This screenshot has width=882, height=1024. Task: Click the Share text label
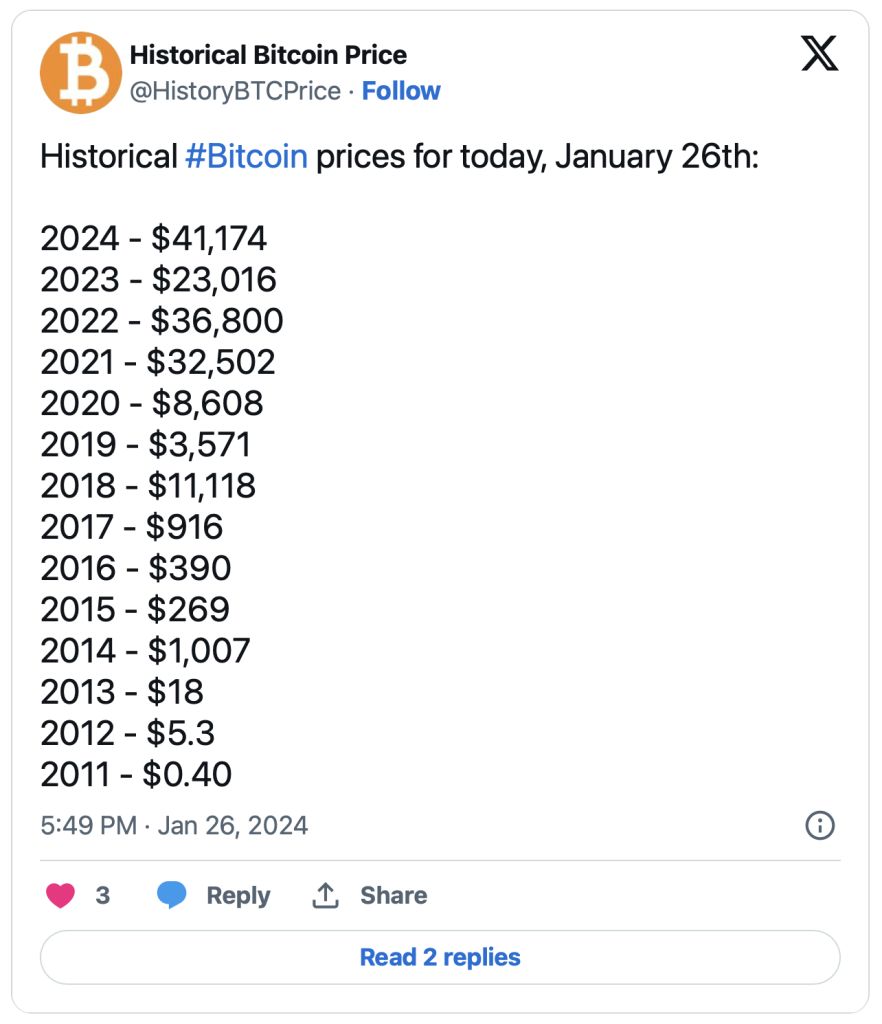click(x=394, y=895)
